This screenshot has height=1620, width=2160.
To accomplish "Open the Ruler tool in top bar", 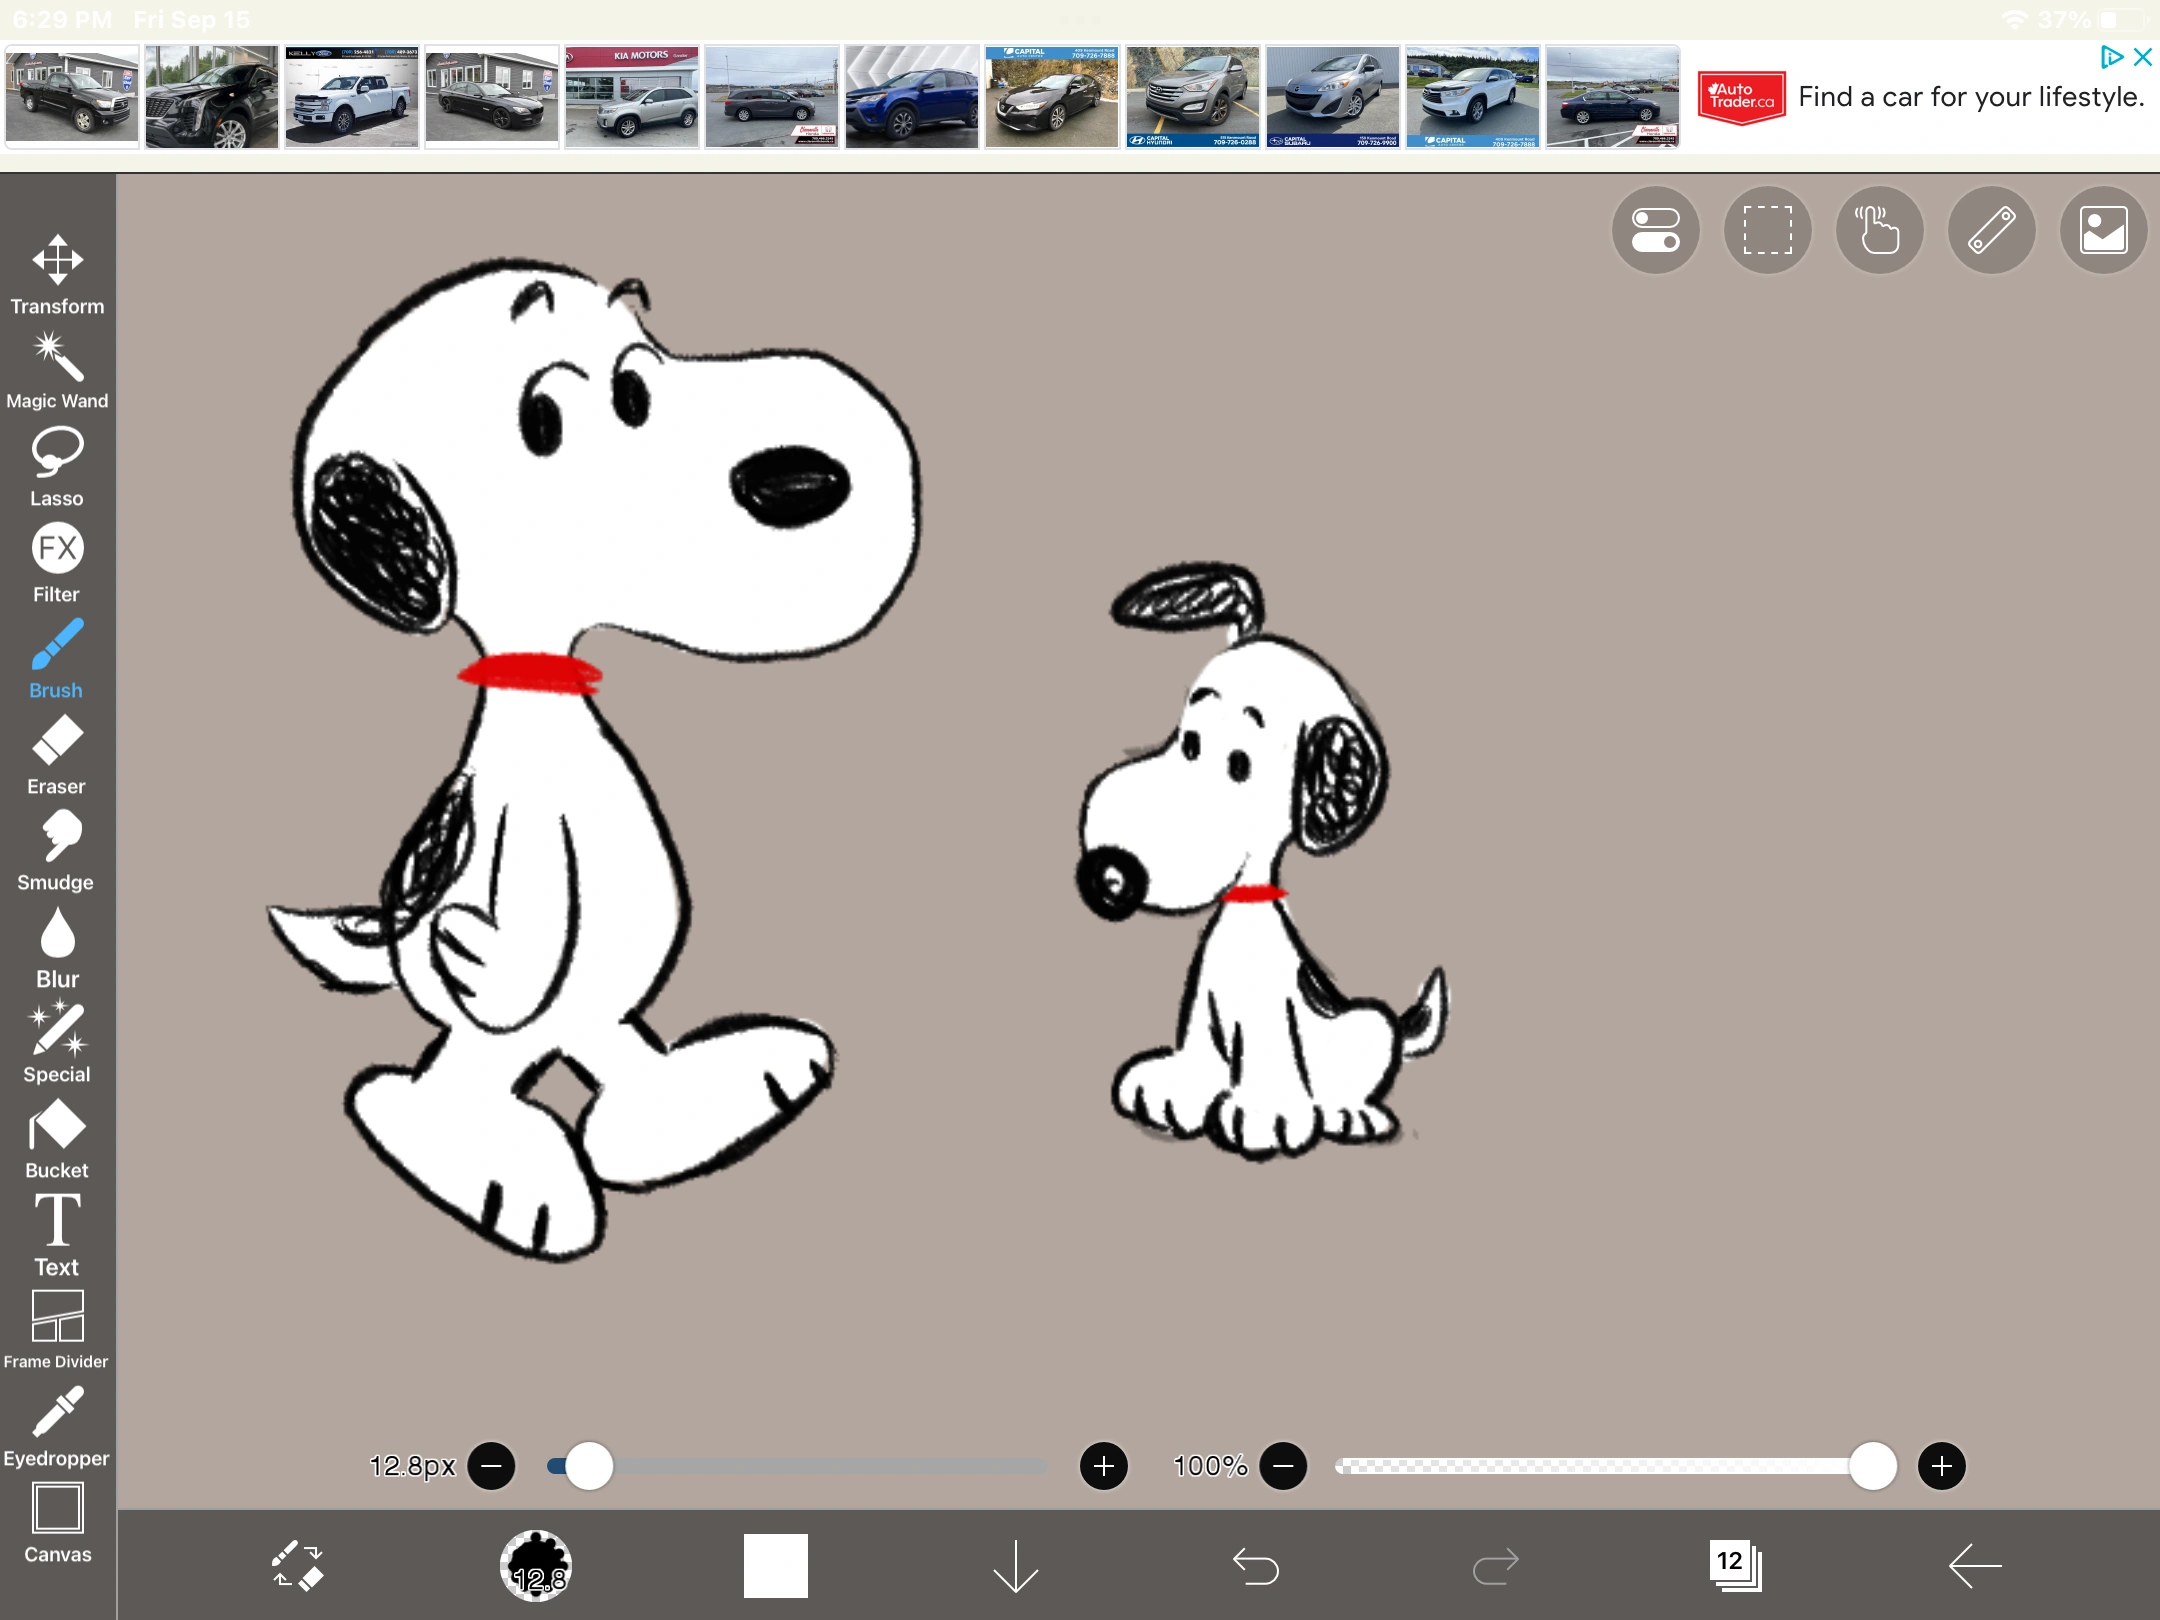I will [1989, 231].
